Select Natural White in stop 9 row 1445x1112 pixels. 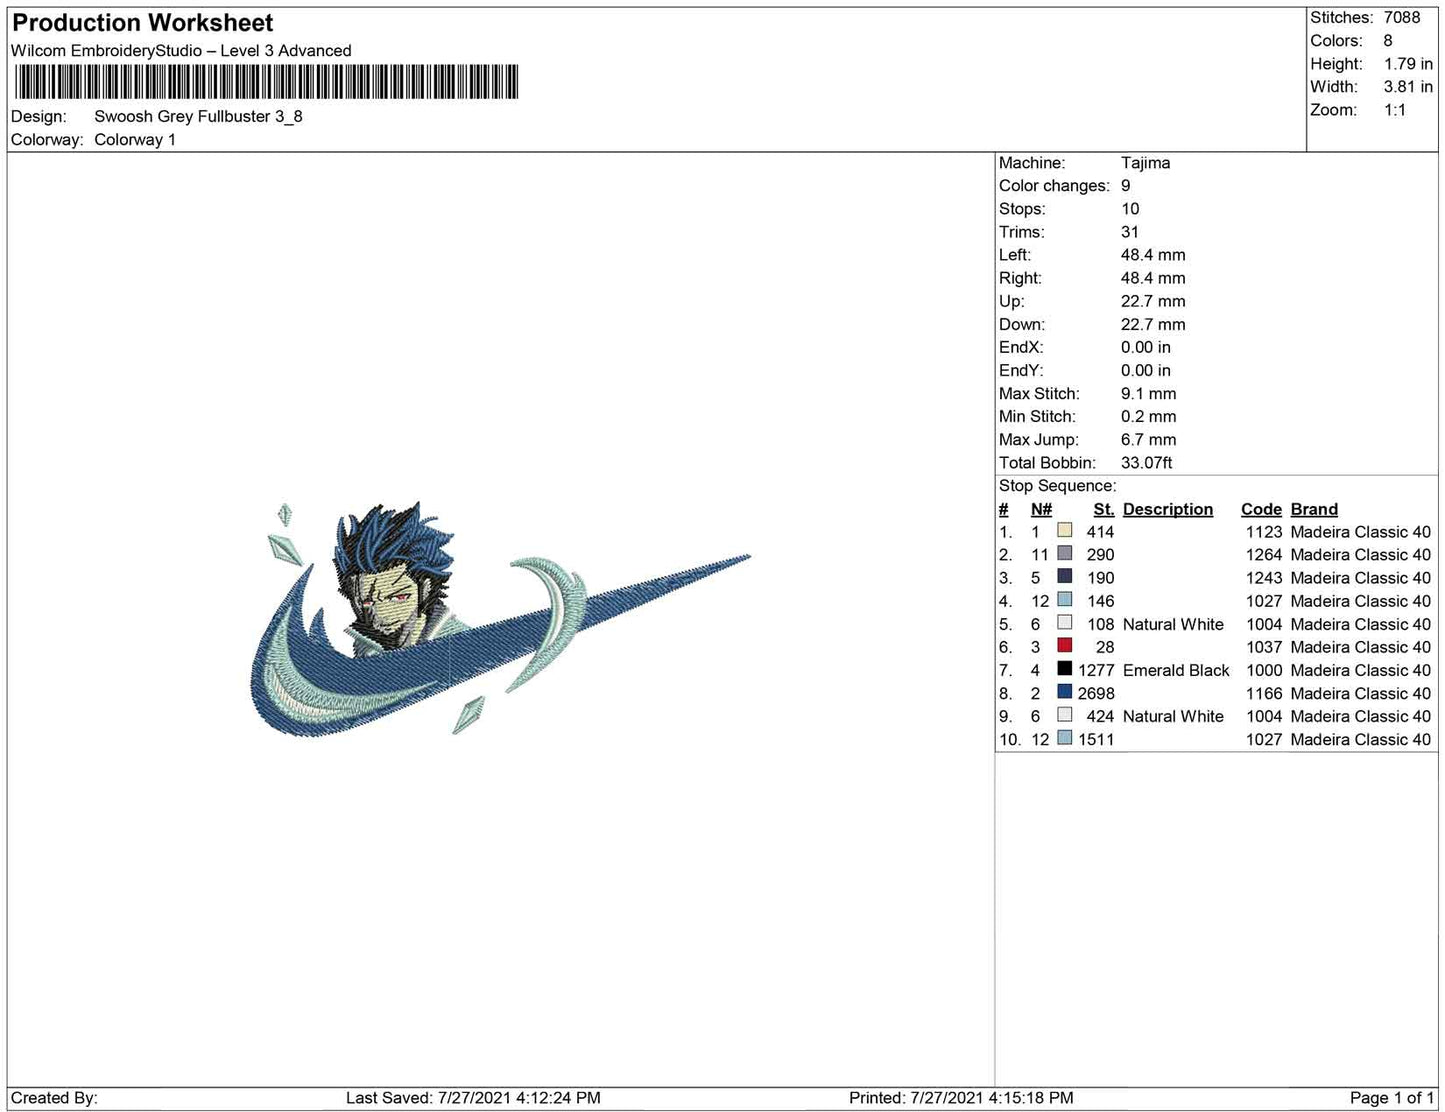click(x=1173, y=716)
